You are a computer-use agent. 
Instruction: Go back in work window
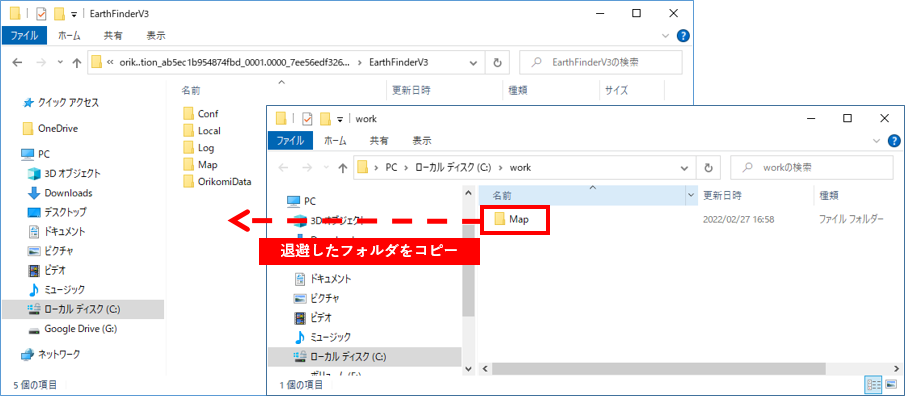pyautogui.click(x=284, y=167)
